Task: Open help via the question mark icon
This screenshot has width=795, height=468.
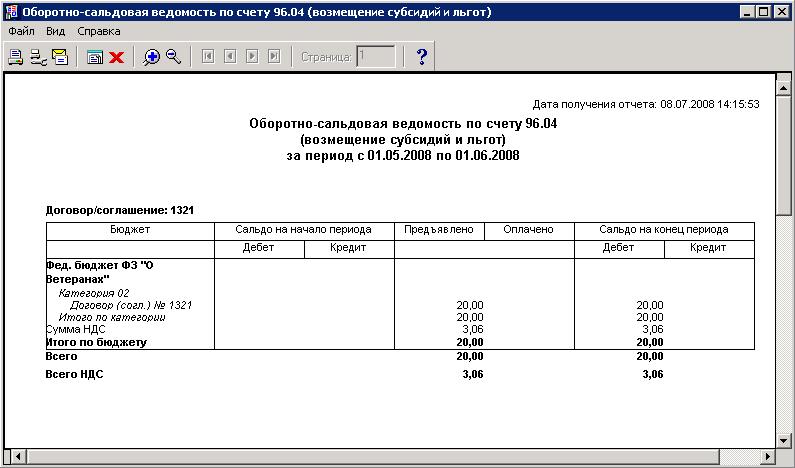Action: [x=421, y=57]
